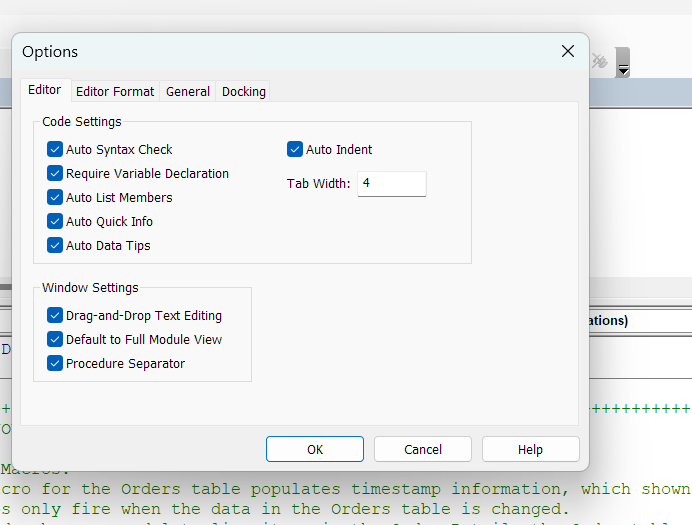Open the General tab
The width and height of the screenshot is (692, 525).
click(188, 91)
